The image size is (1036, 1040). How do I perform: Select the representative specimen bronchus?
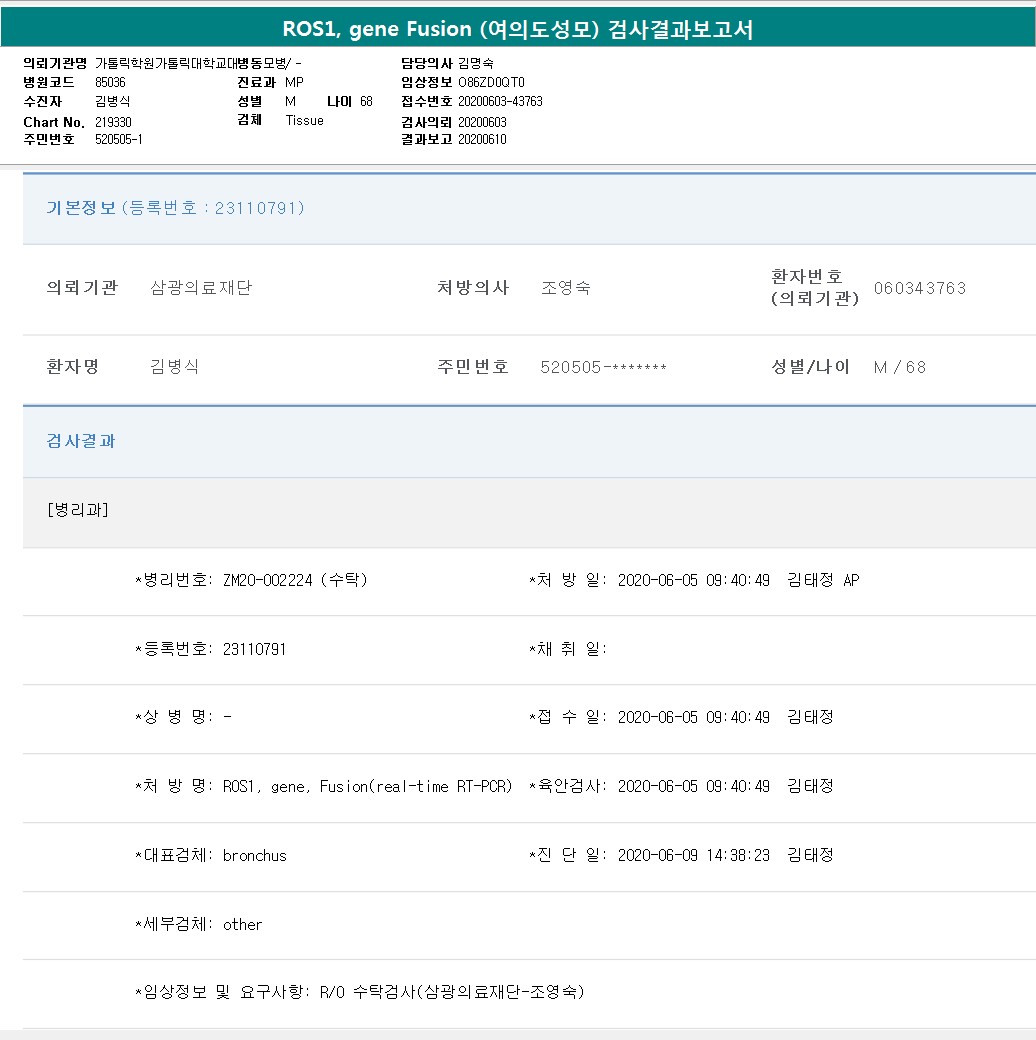[254, 855]
